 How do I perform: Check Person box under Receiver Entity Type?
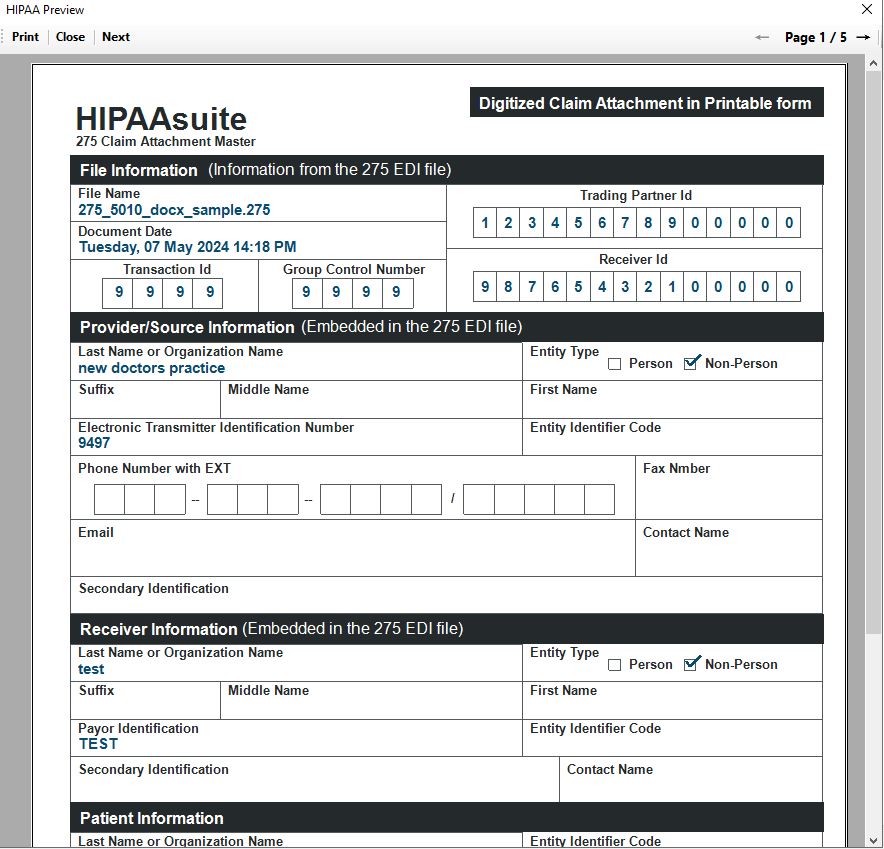pos(615,665)
